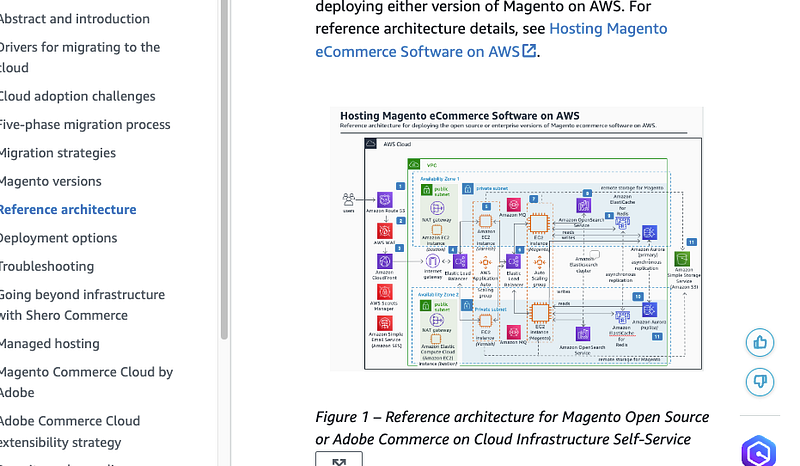Select Managed hosting in sidebar
This screenshot has height=466, width=800.
tap(49, 344)
